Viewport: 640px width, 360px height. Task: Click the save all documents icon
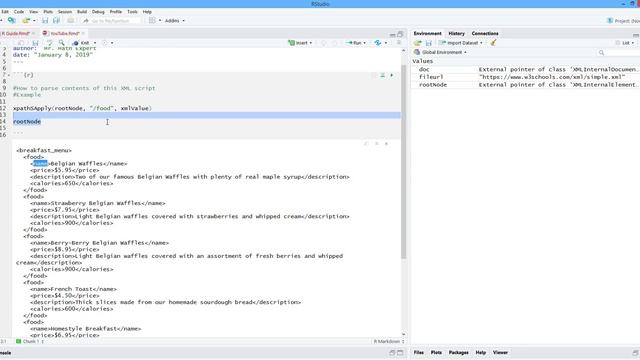[56, 20]
